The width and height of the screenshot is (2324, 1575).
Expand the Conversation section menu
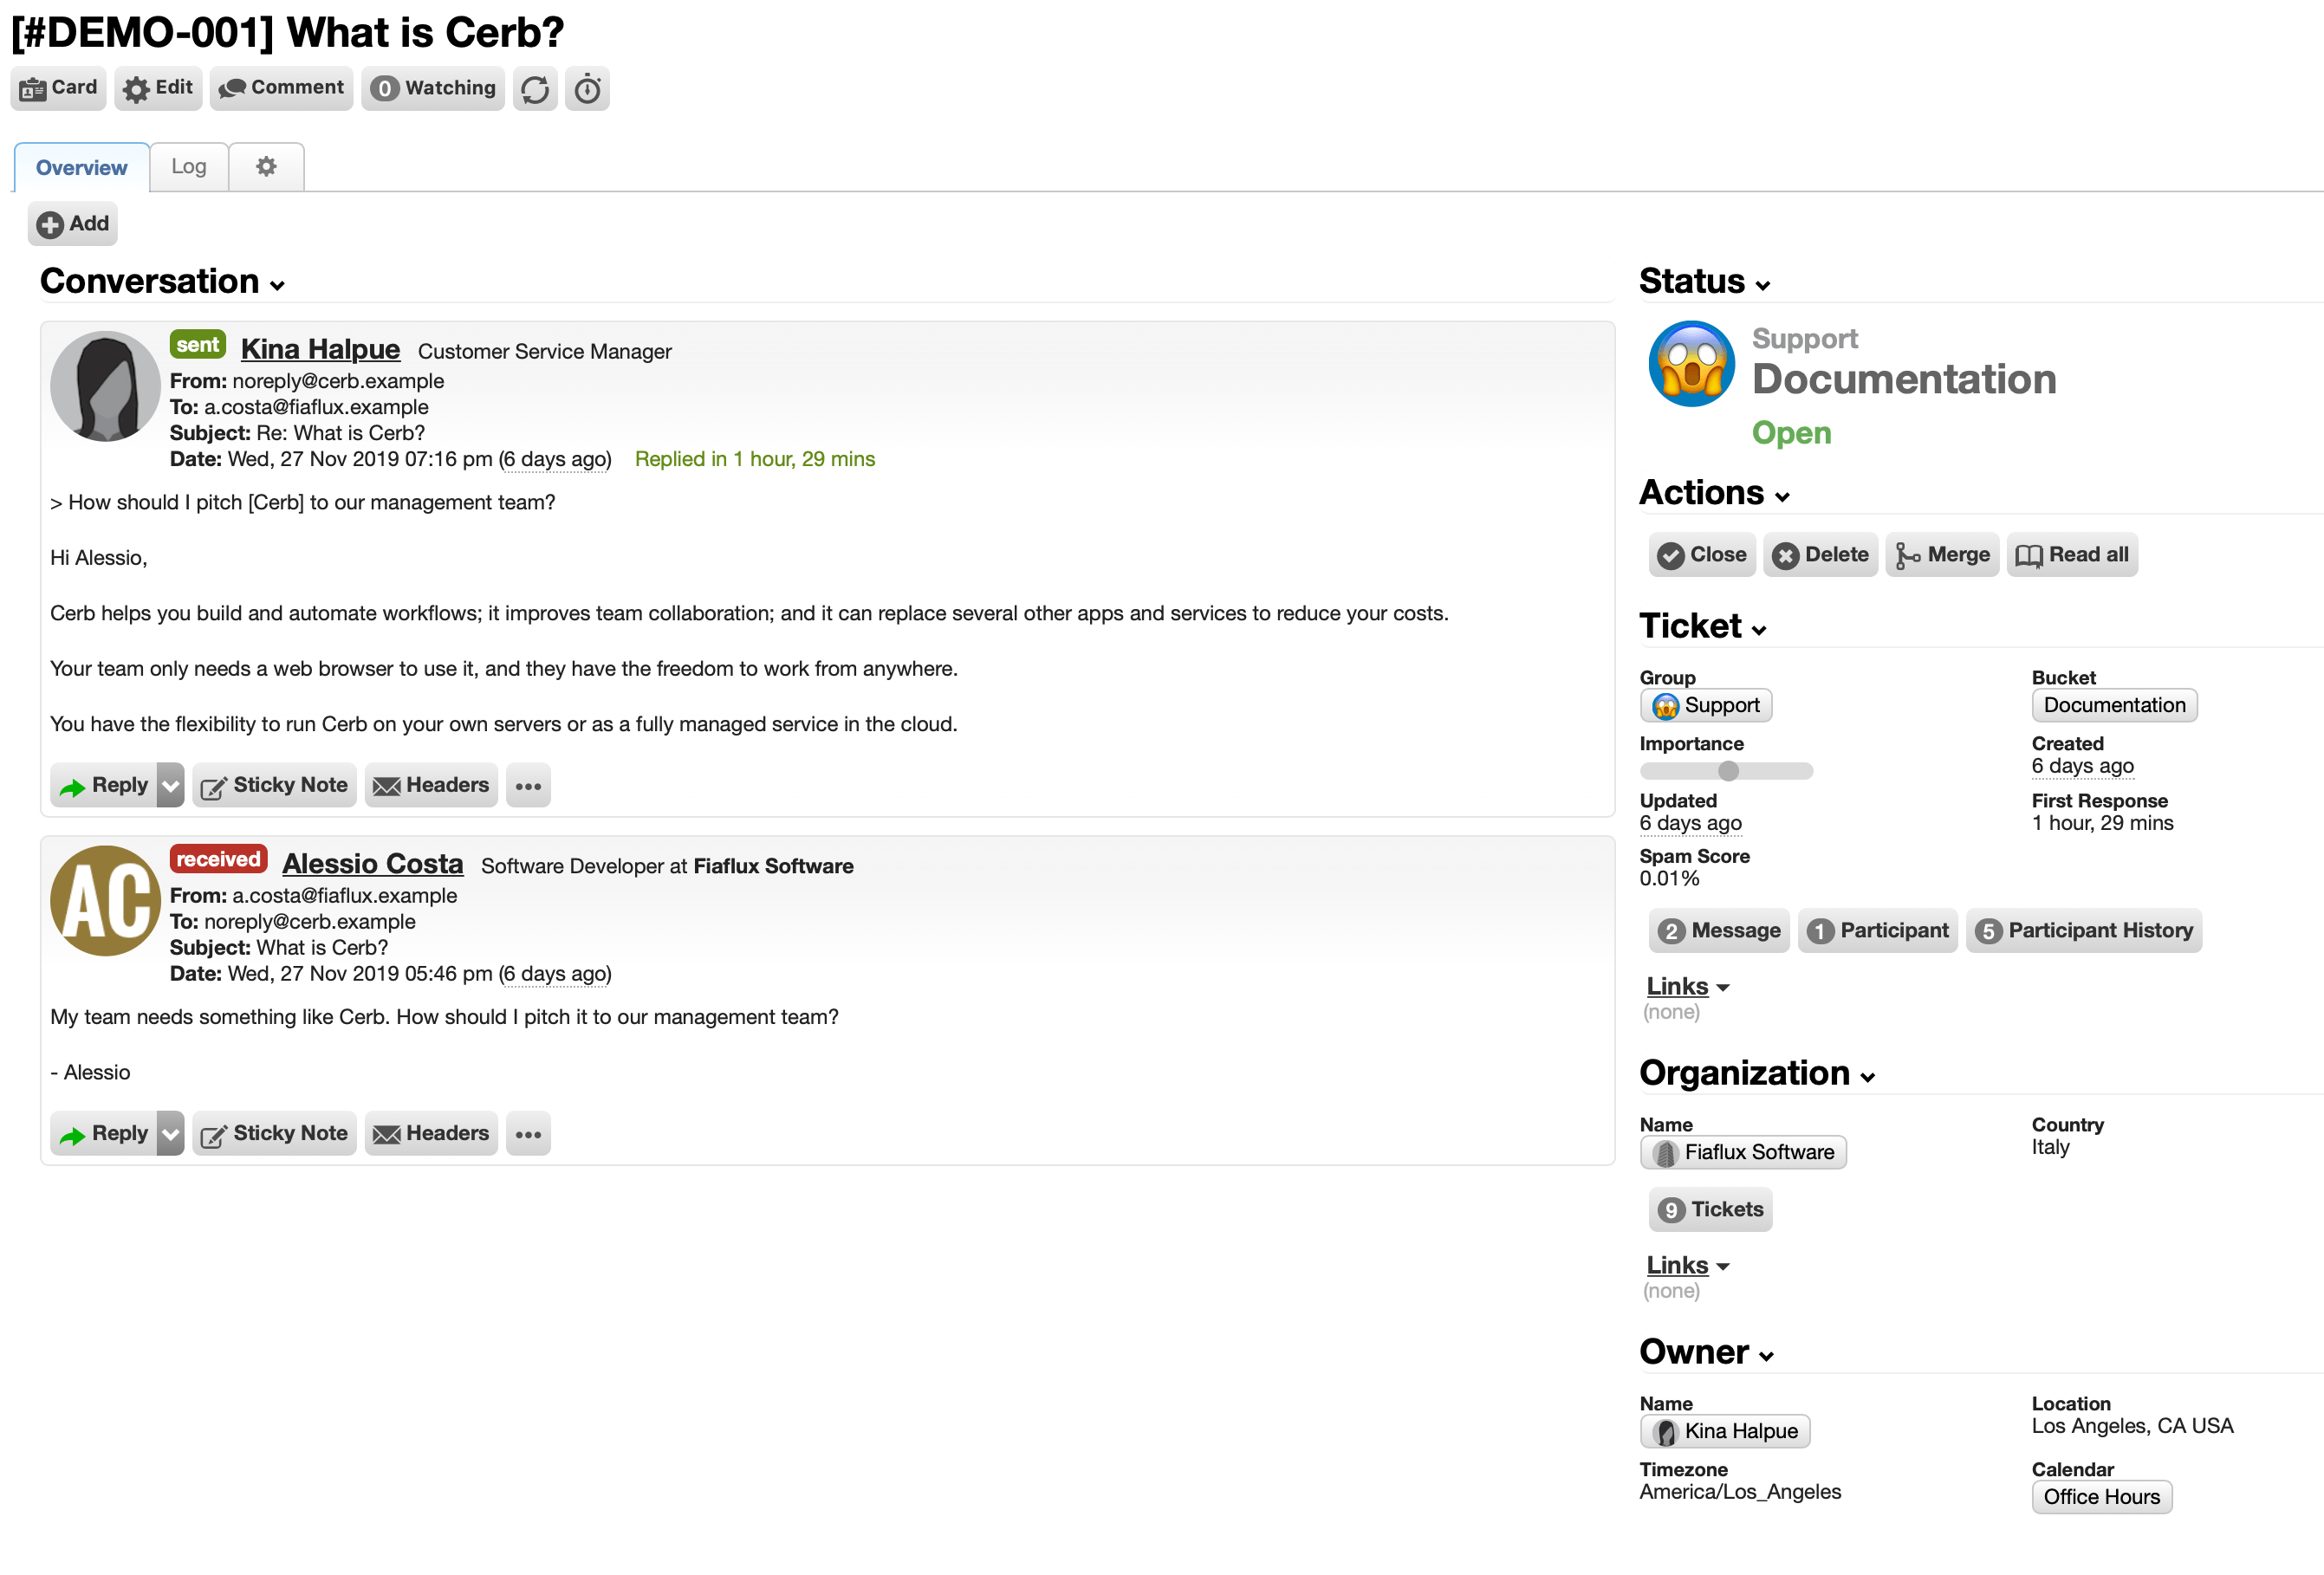pyautogui.click(x=277, y=285)
